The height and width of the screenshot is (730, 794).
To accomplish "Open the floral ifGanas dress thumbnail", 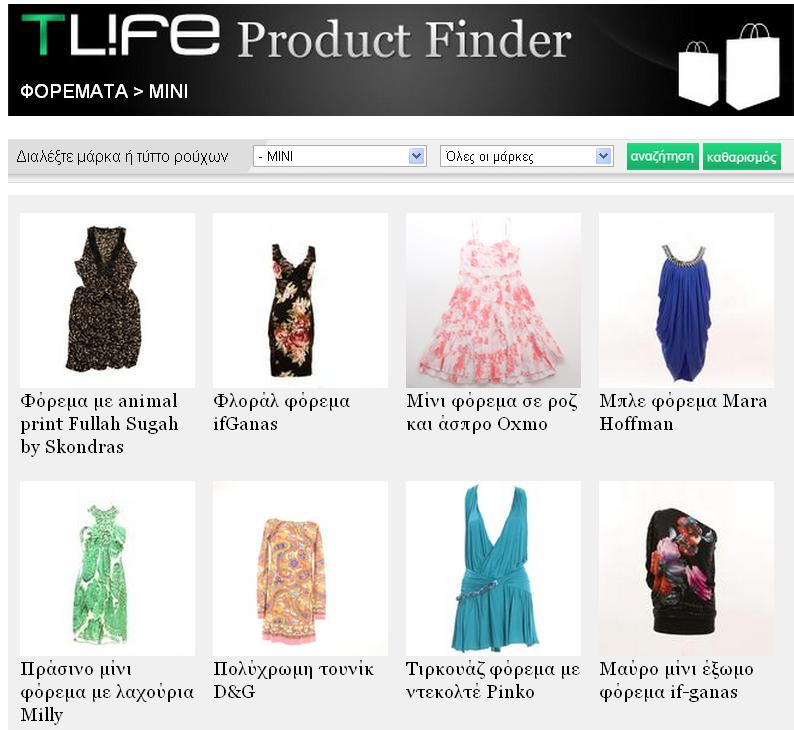I will click(300, 300).
